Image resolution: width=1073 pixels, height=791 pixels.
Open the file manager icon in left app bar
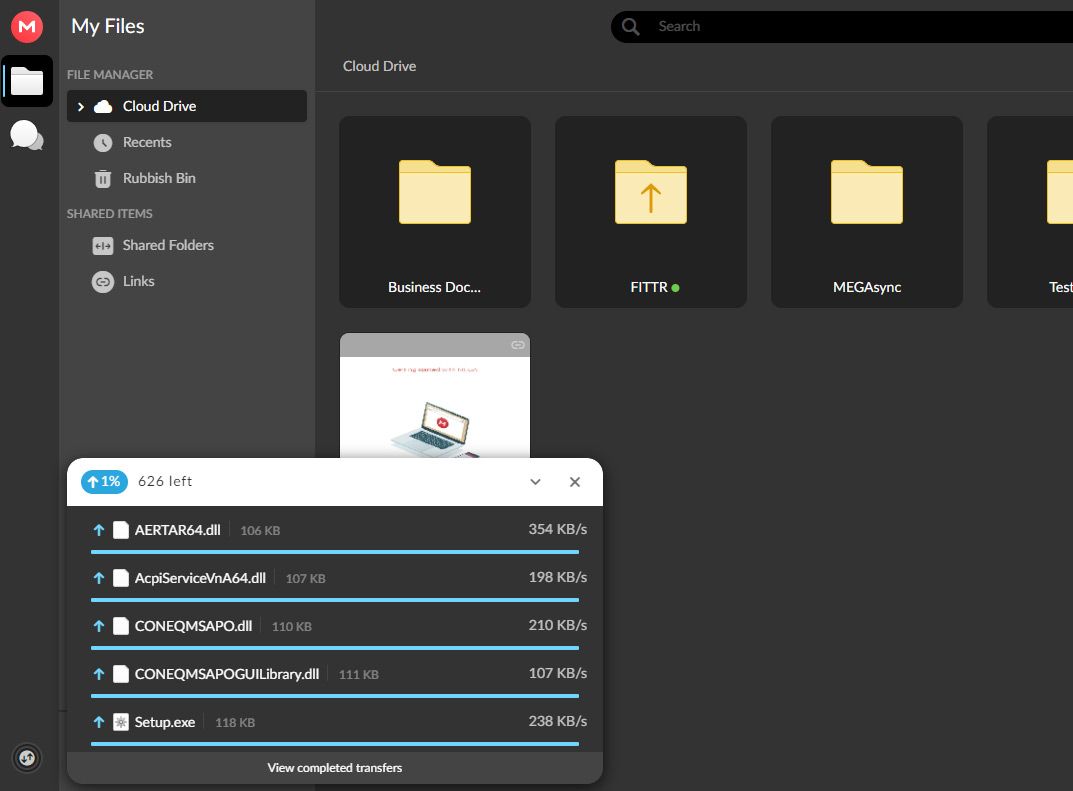(26, 80)
